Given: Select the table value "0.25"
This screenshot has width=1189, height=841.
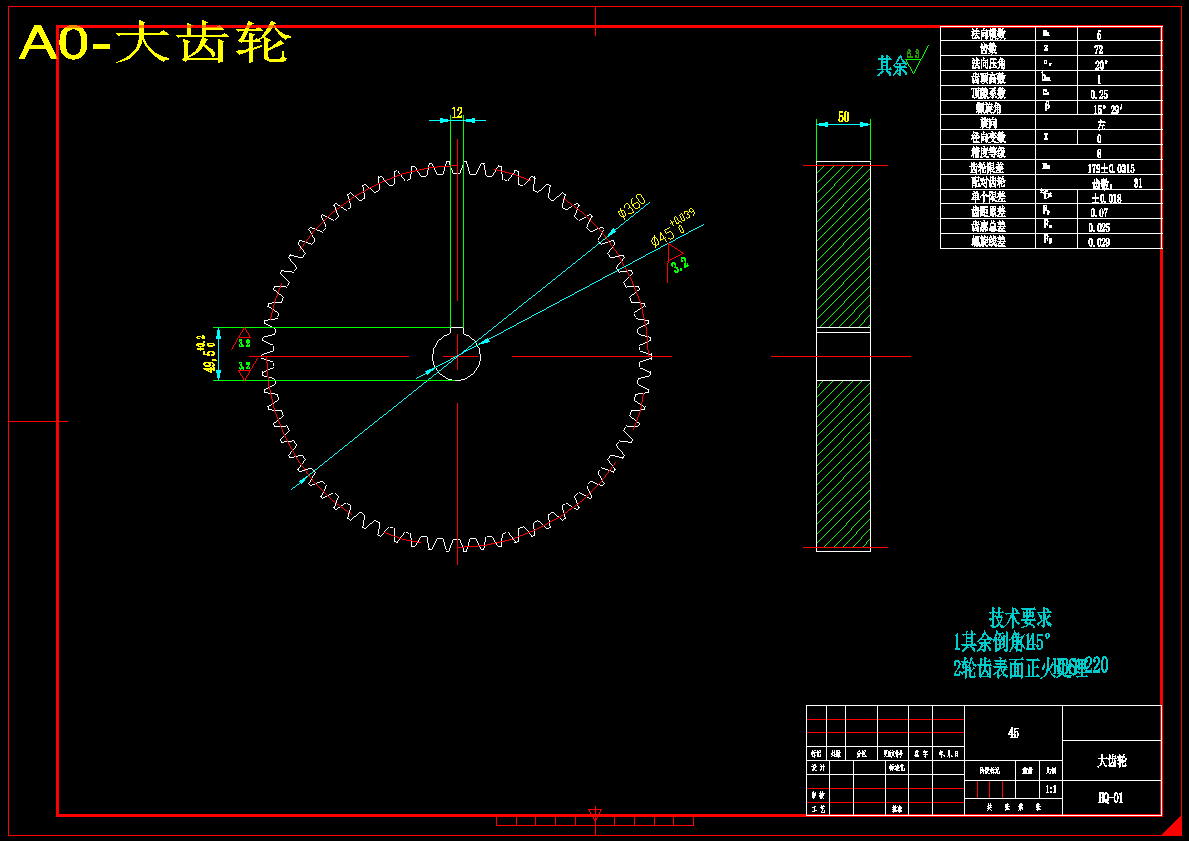Looking at the screenshot, I should click(1099, 94).
